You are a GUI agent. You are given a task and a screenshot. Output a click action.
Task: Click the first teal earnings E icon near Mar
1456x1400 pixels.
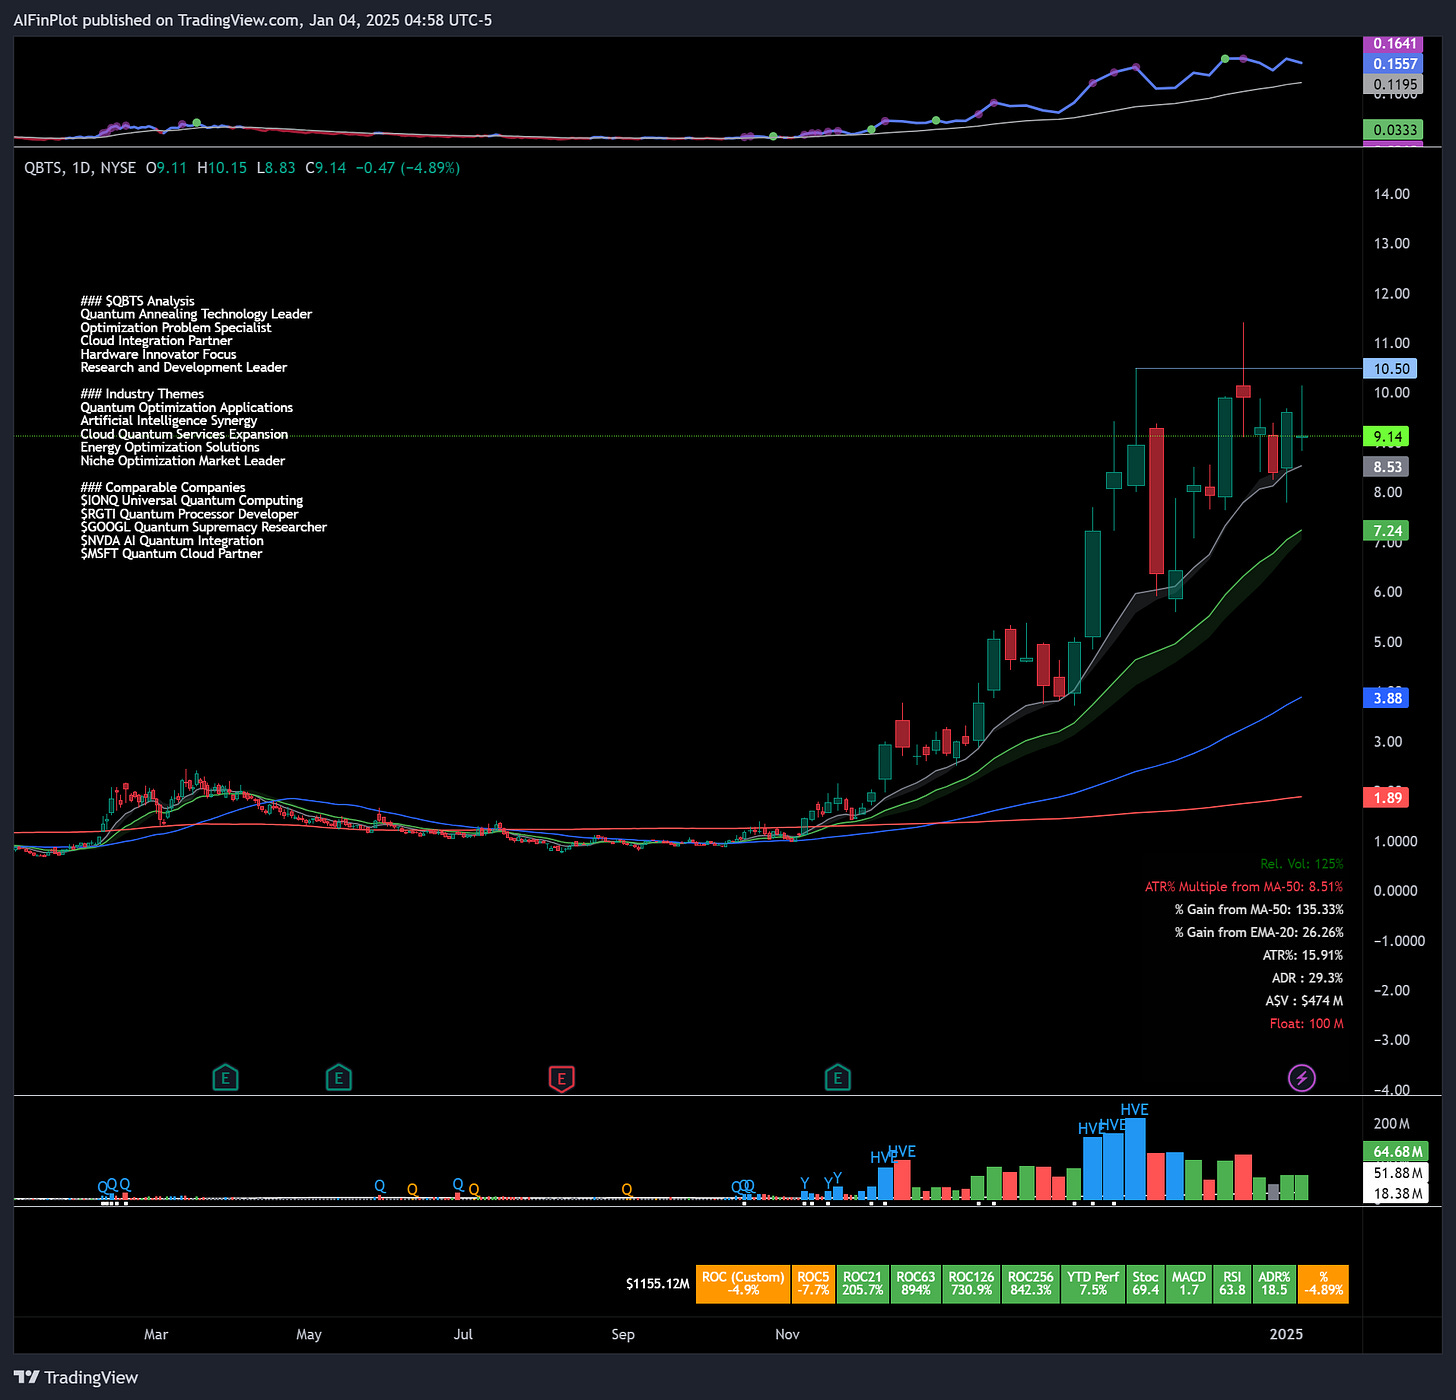coord(226,1078)
